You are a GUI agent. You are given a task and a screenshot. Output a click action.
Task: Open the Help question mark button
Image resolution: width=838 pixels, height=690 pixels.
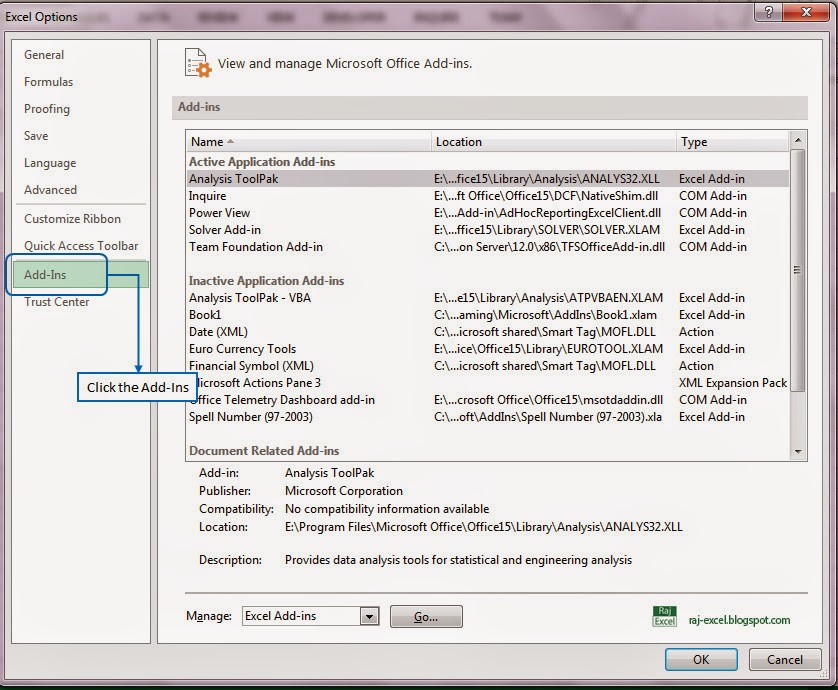pos(769,12)
